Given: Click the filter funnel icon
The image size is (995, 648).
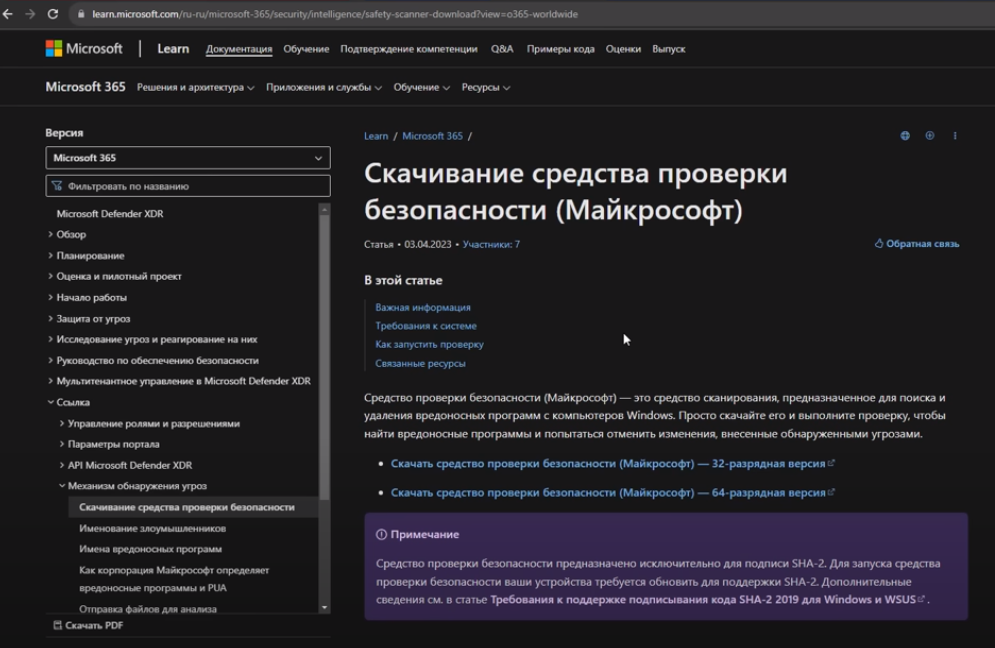Looking at the screenshot, I should click(x=57, y=186).
